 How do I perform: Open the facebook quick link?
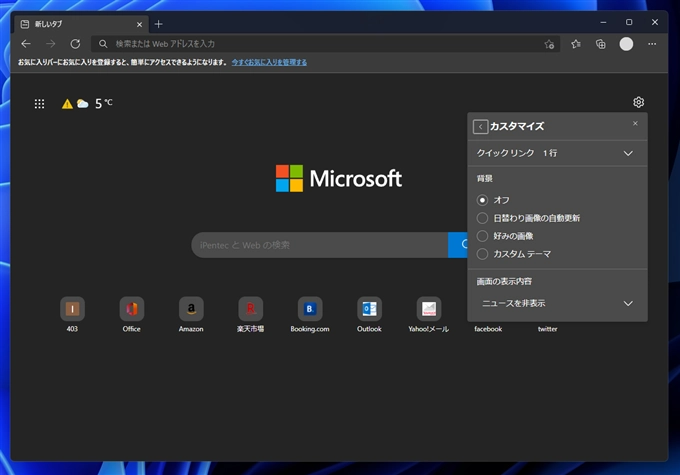(488, 329)
